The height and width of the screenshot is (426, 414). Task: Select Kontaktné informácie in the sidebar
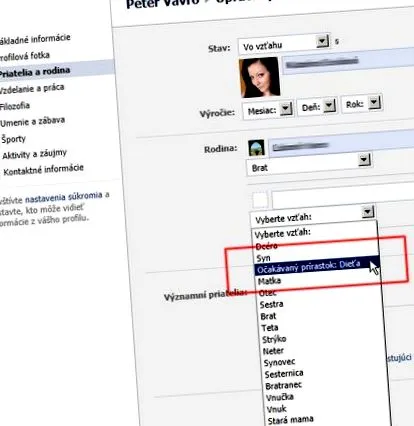43,169
